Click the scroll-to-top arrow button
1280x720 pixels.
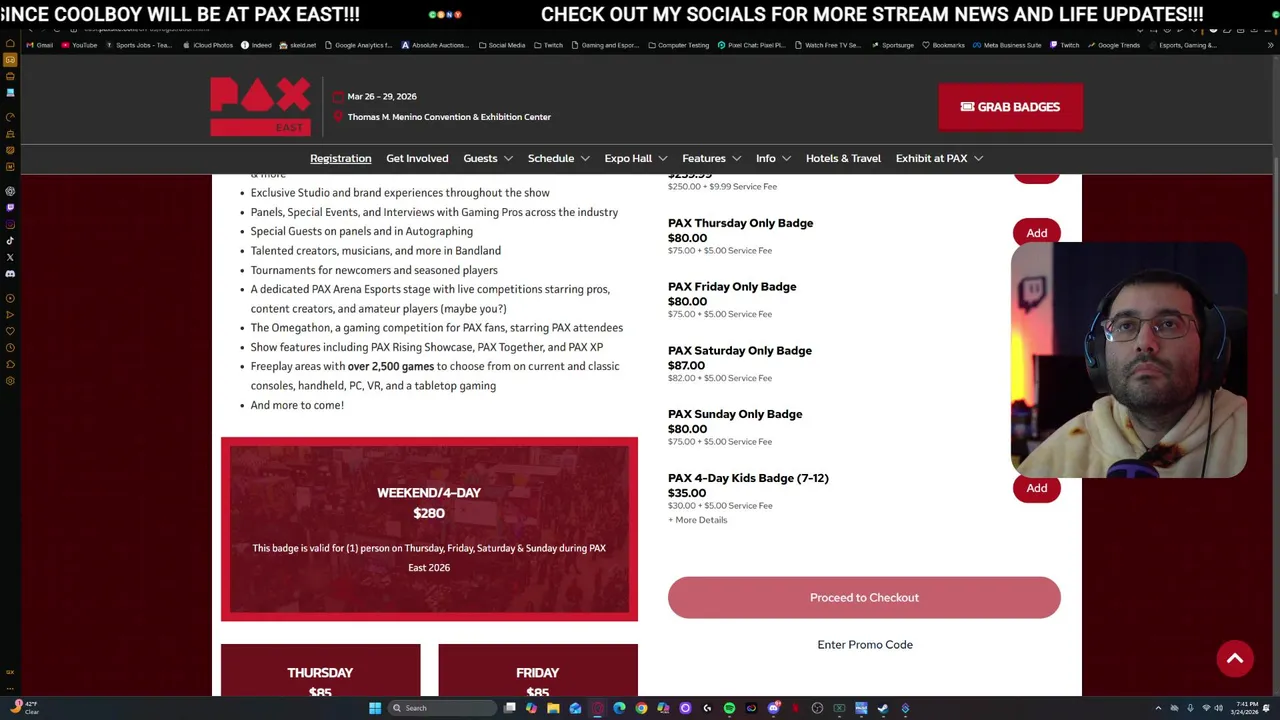(1235, 659)
